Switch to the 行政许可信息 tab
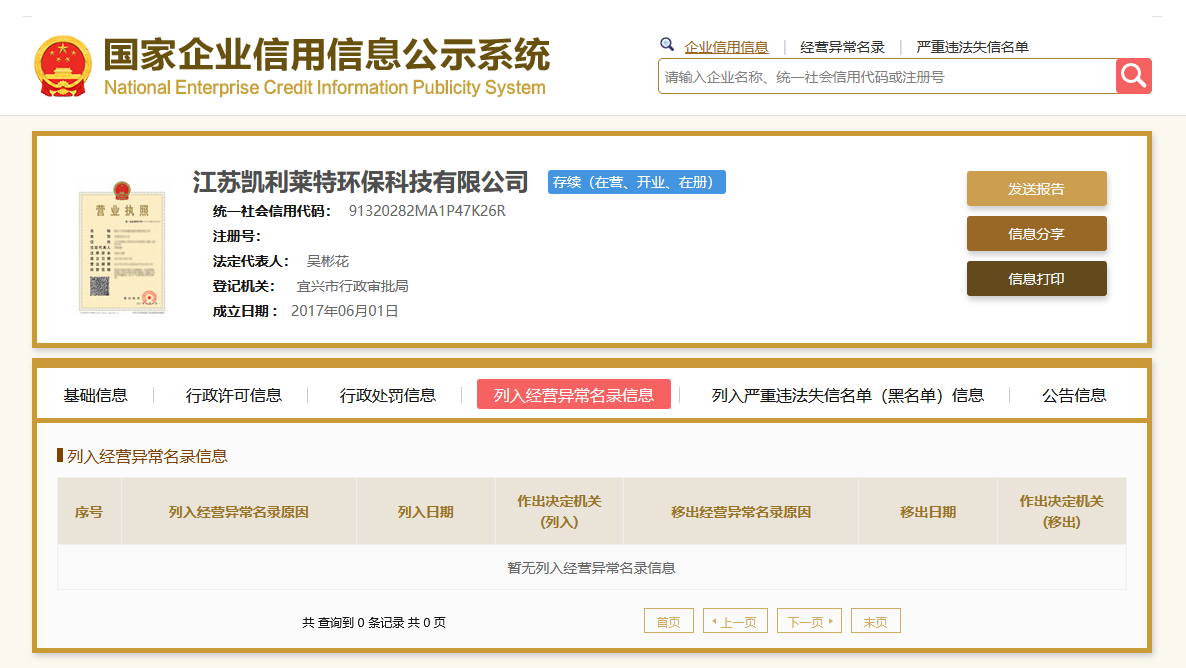 point(234,395)
